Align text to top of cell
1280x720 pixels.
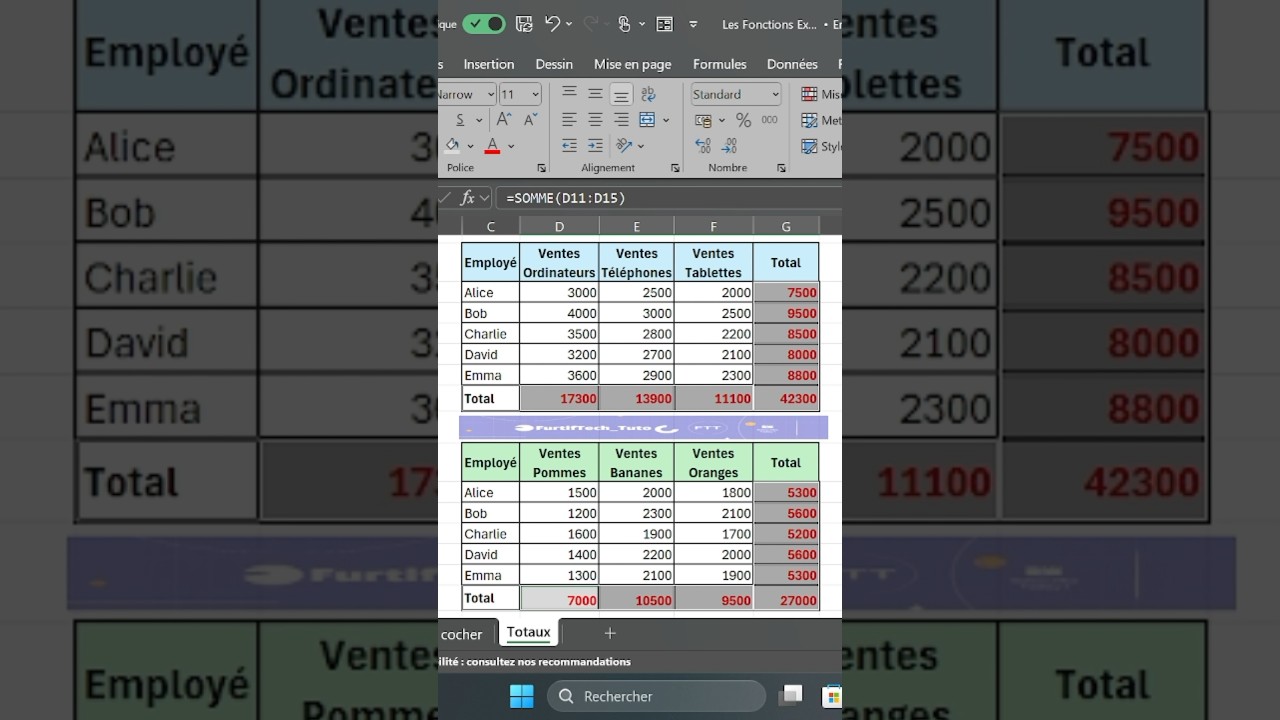pos(569,93)
